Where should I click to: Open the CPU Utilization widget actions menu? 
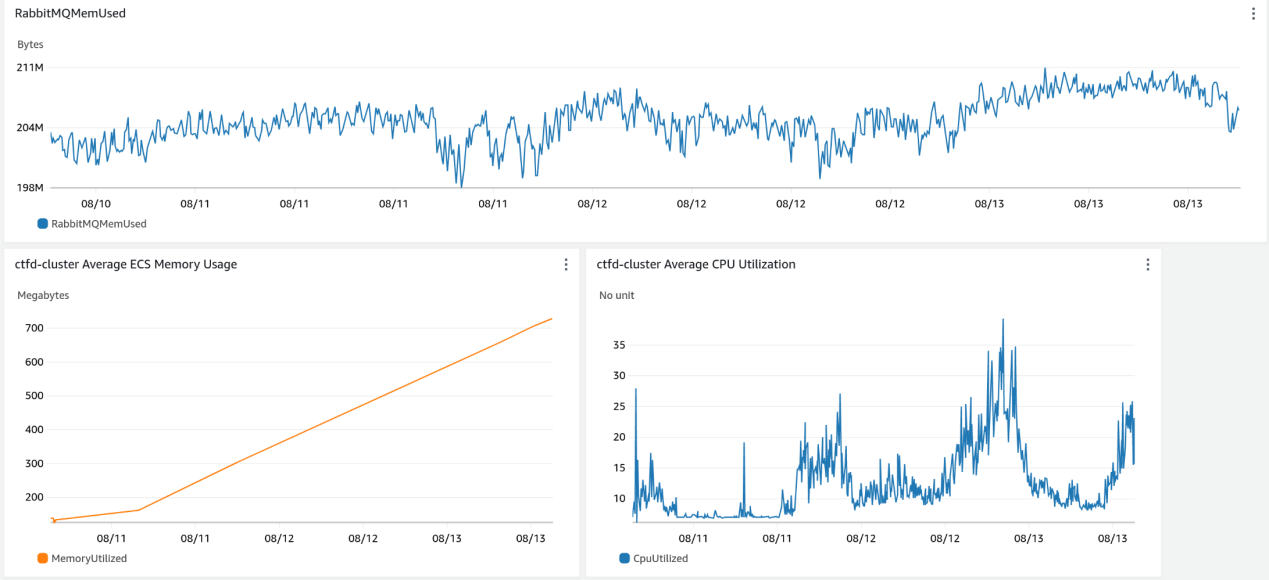1148,265
